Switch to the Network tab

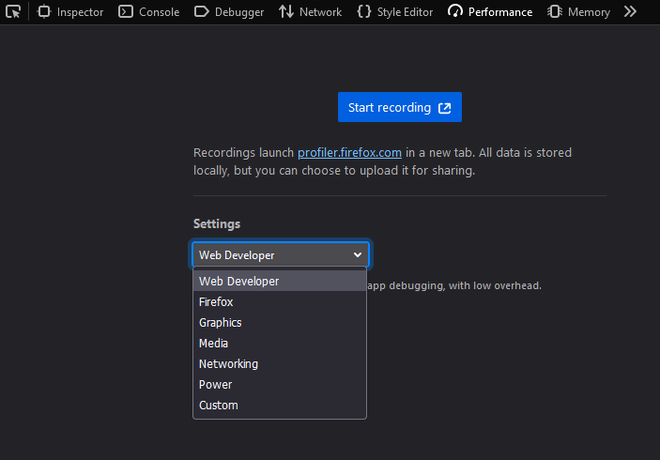[319, 12]
